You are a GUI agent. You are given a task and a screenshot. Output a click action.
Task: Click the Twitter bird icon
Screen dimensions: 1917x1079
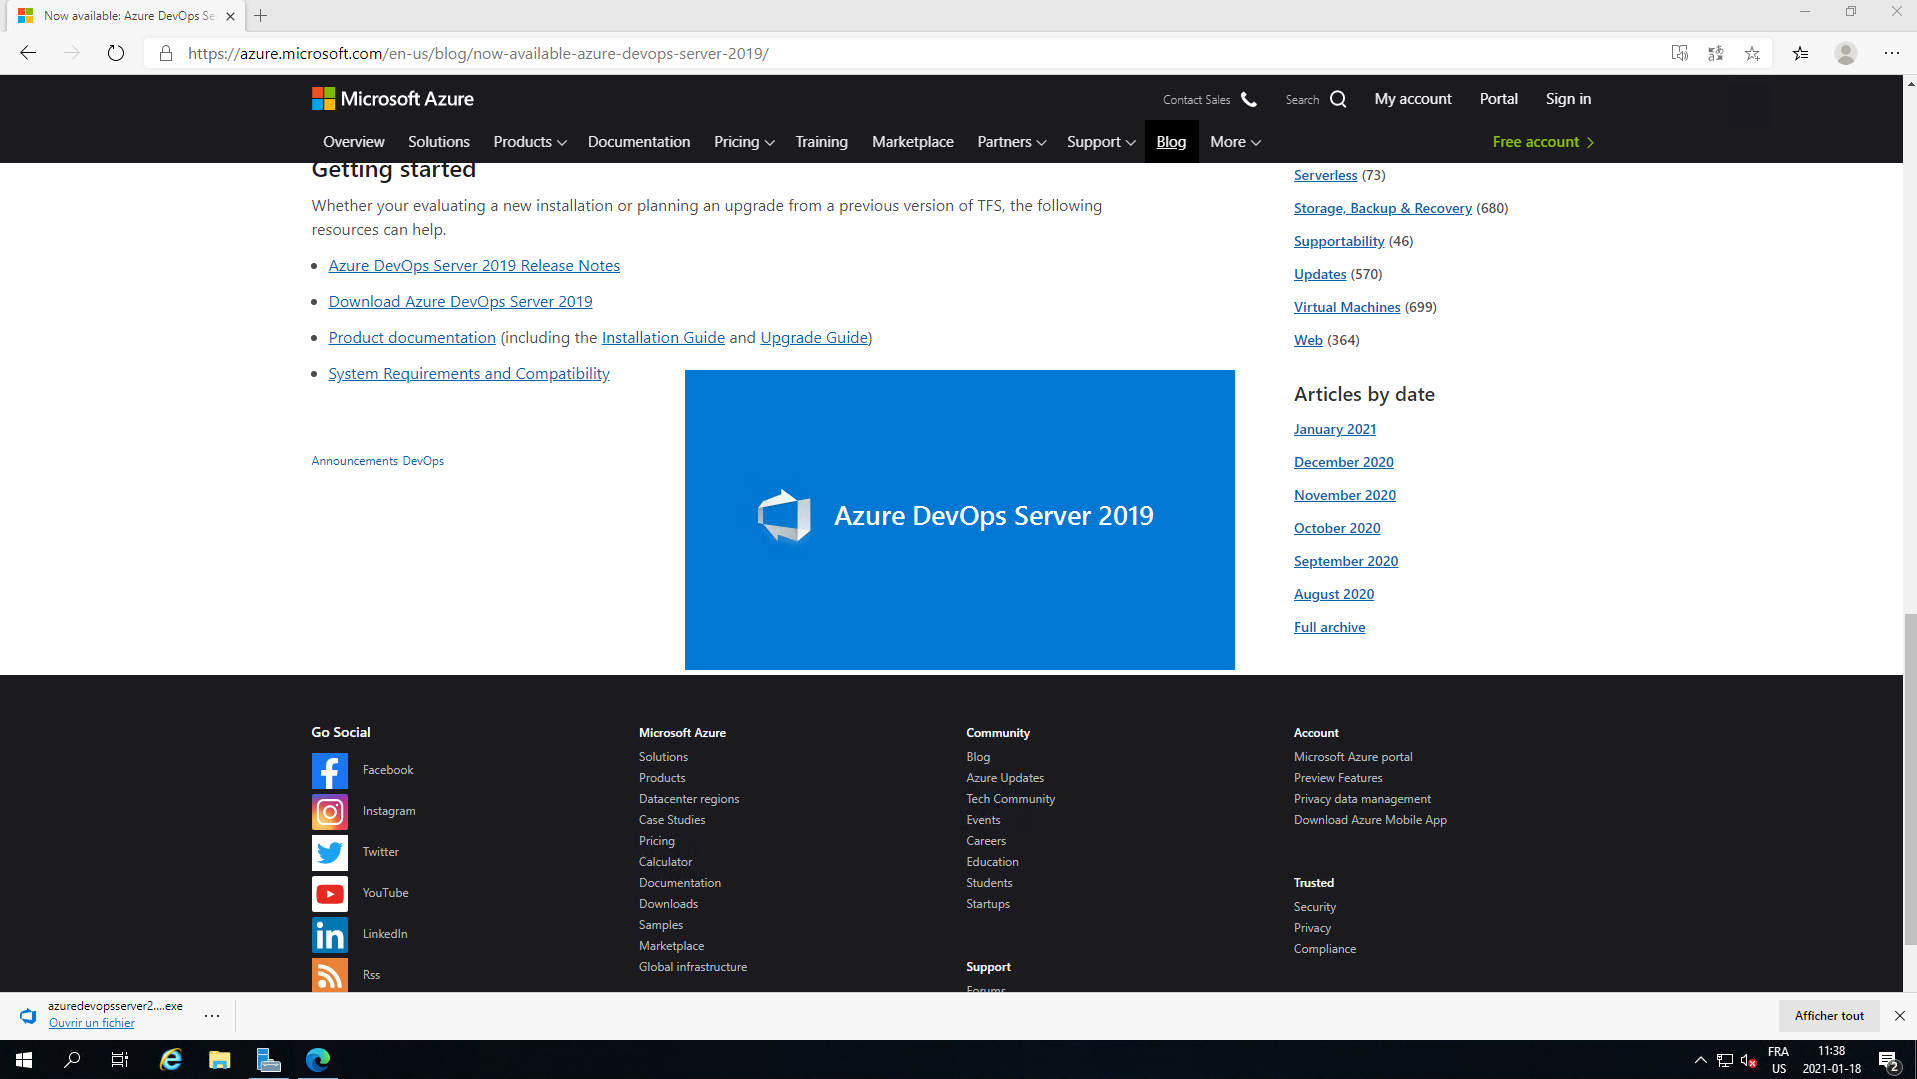[x=329, y=853]
